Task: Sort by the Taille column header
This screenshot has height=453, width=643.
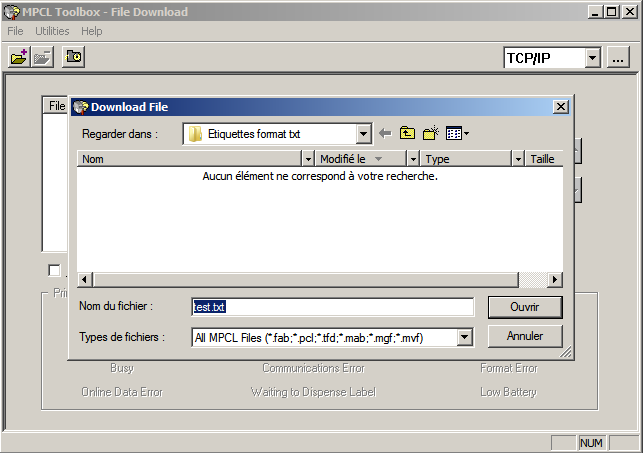Action: [544, 159]
